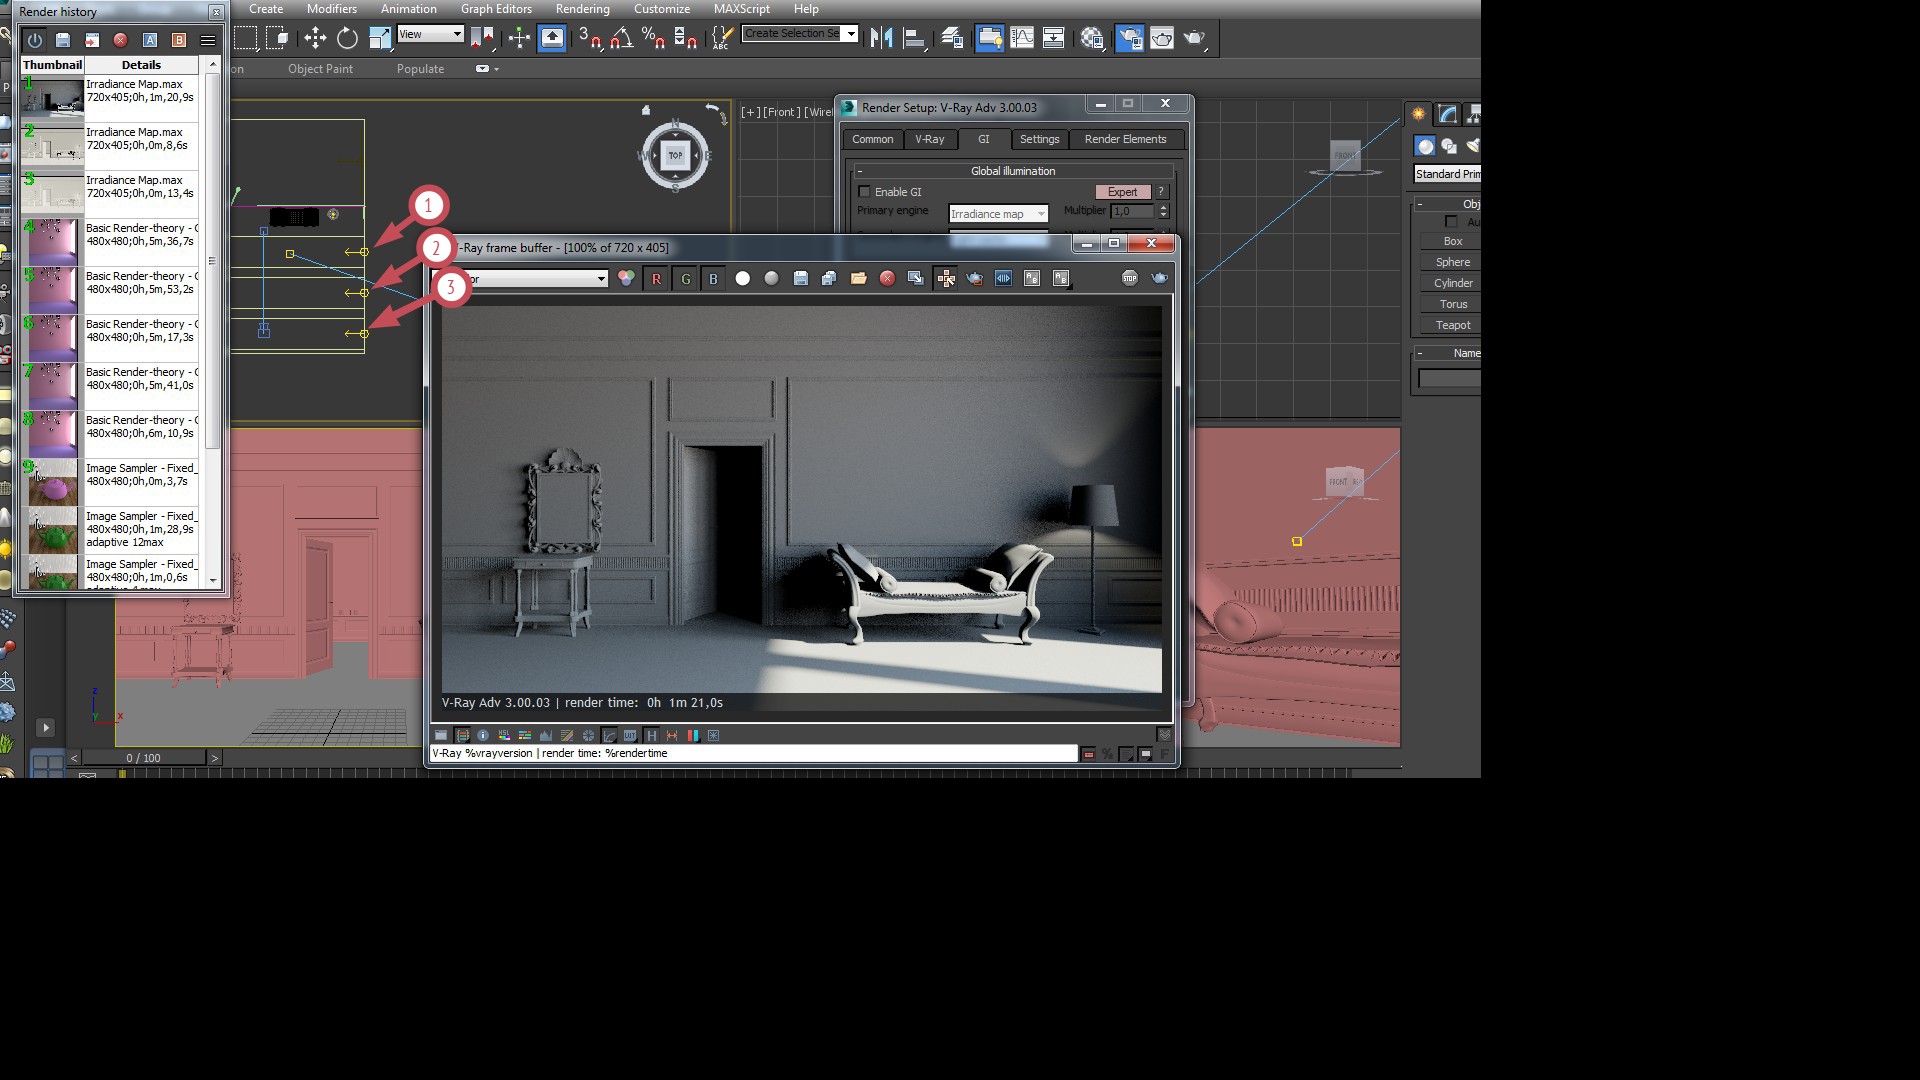Increase the GI Multiplier with its spinner
Viewport: 1920px width, 1080px height.
tap(1162, 207)
